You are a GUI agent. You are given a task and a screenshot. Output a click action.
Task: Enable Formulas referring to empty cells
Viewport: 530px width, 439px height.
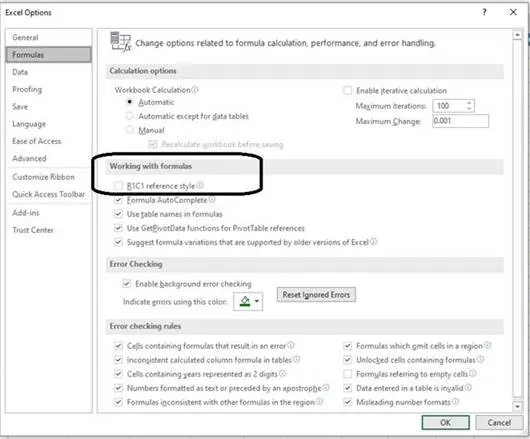click(347, 374)
